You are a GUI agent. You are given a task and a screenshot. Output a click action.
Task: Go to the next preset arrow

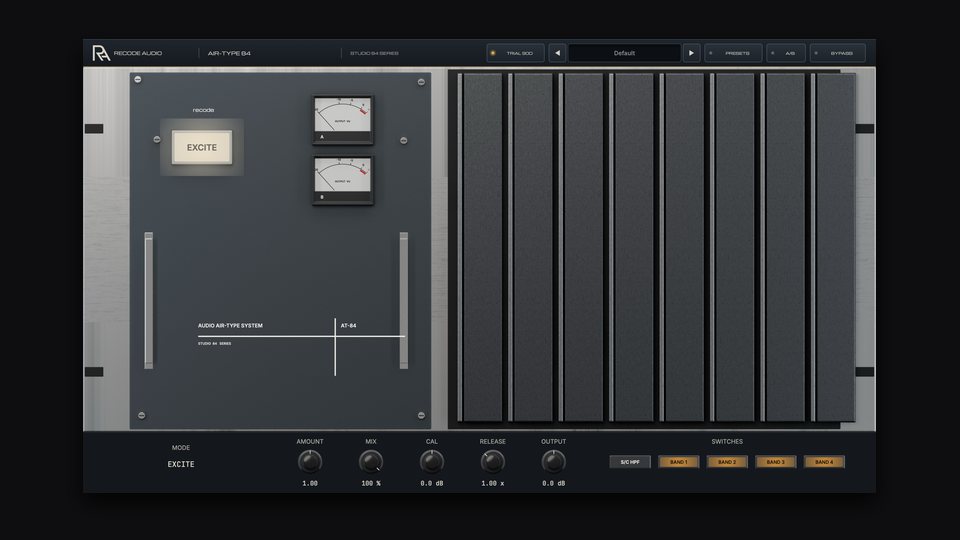point(691,53)
